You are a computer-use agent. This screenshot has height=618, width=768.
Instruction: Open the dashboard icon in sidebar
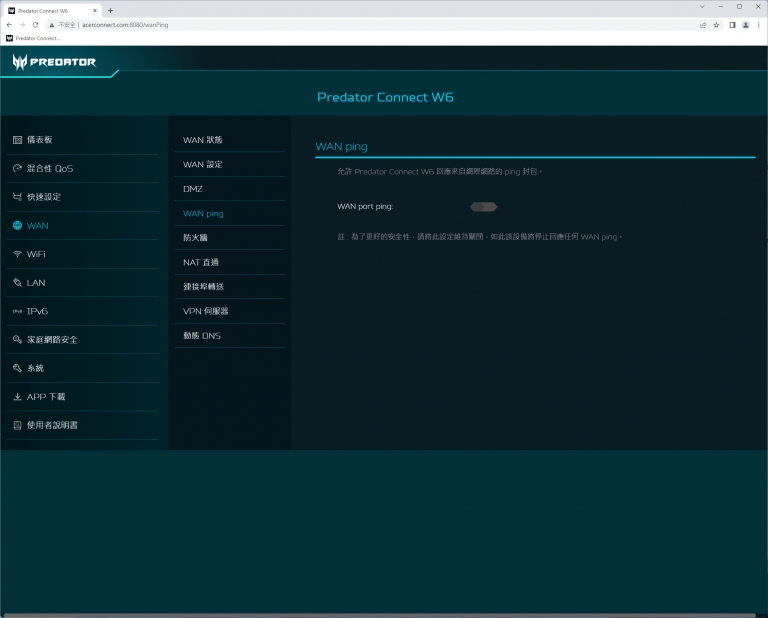tap(17, 140)
